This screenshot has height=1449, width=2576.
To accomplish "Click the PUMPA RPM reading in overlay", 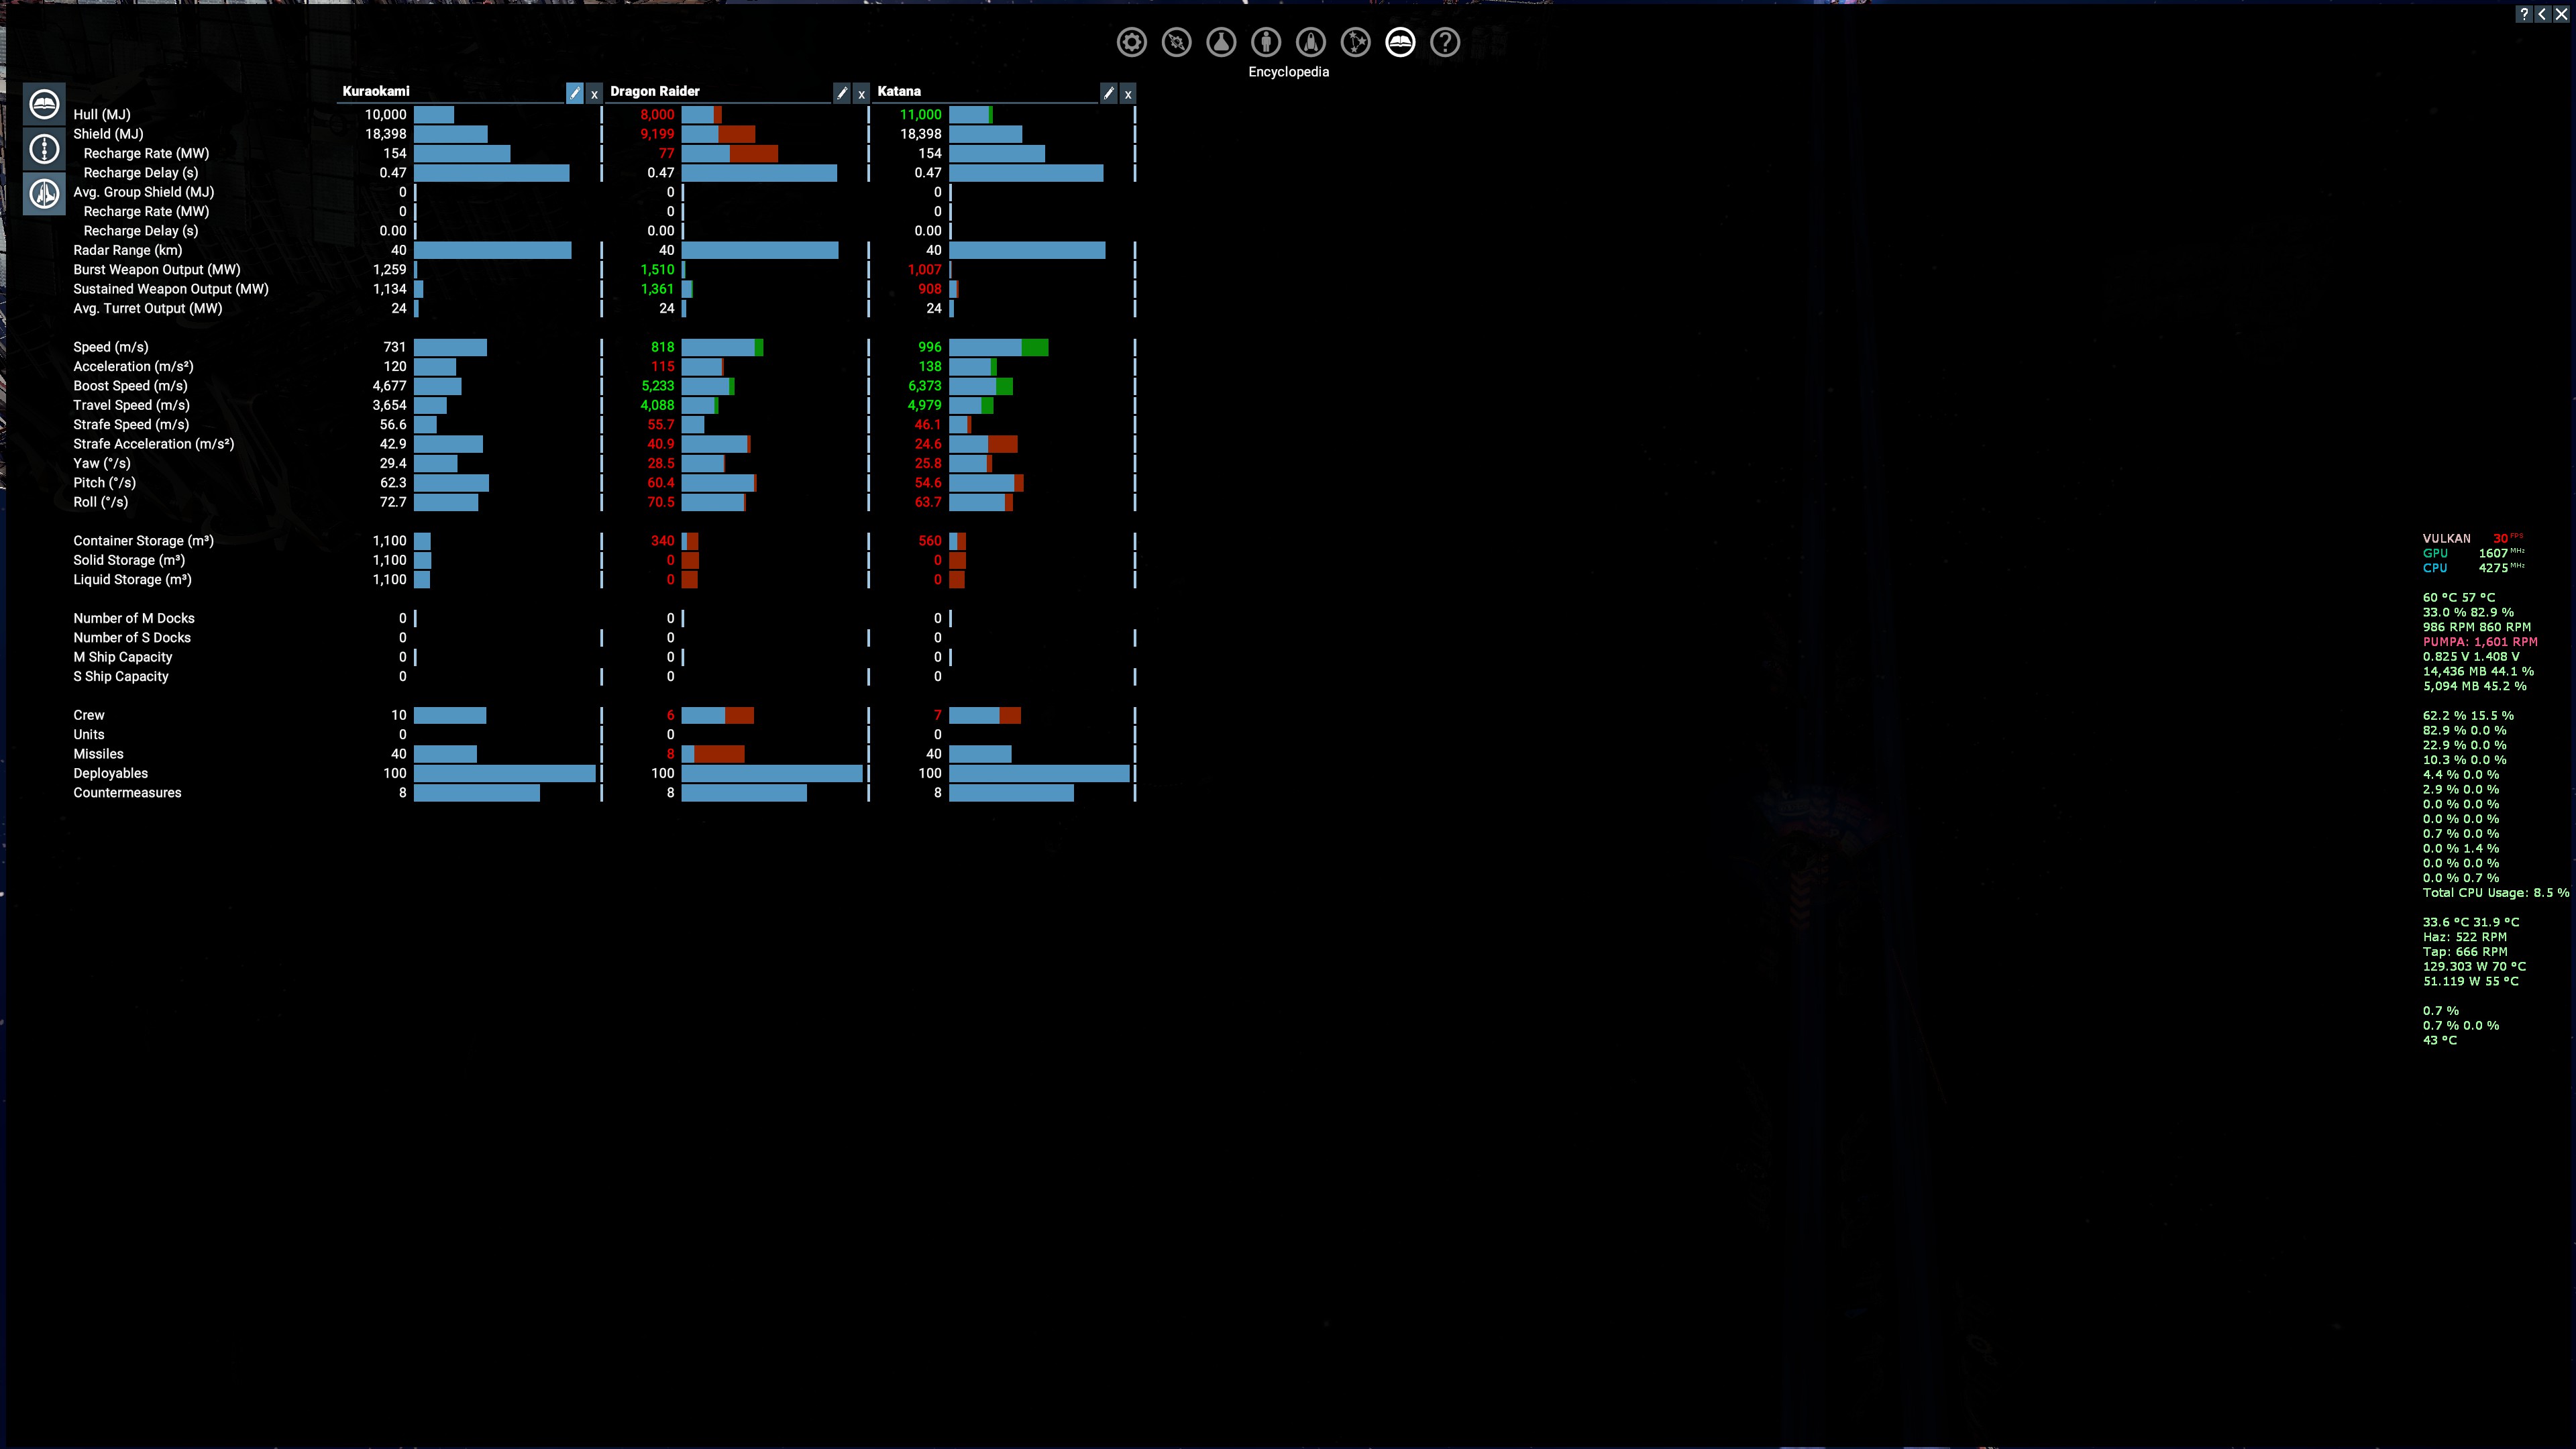I will [x=2480, y=642].
